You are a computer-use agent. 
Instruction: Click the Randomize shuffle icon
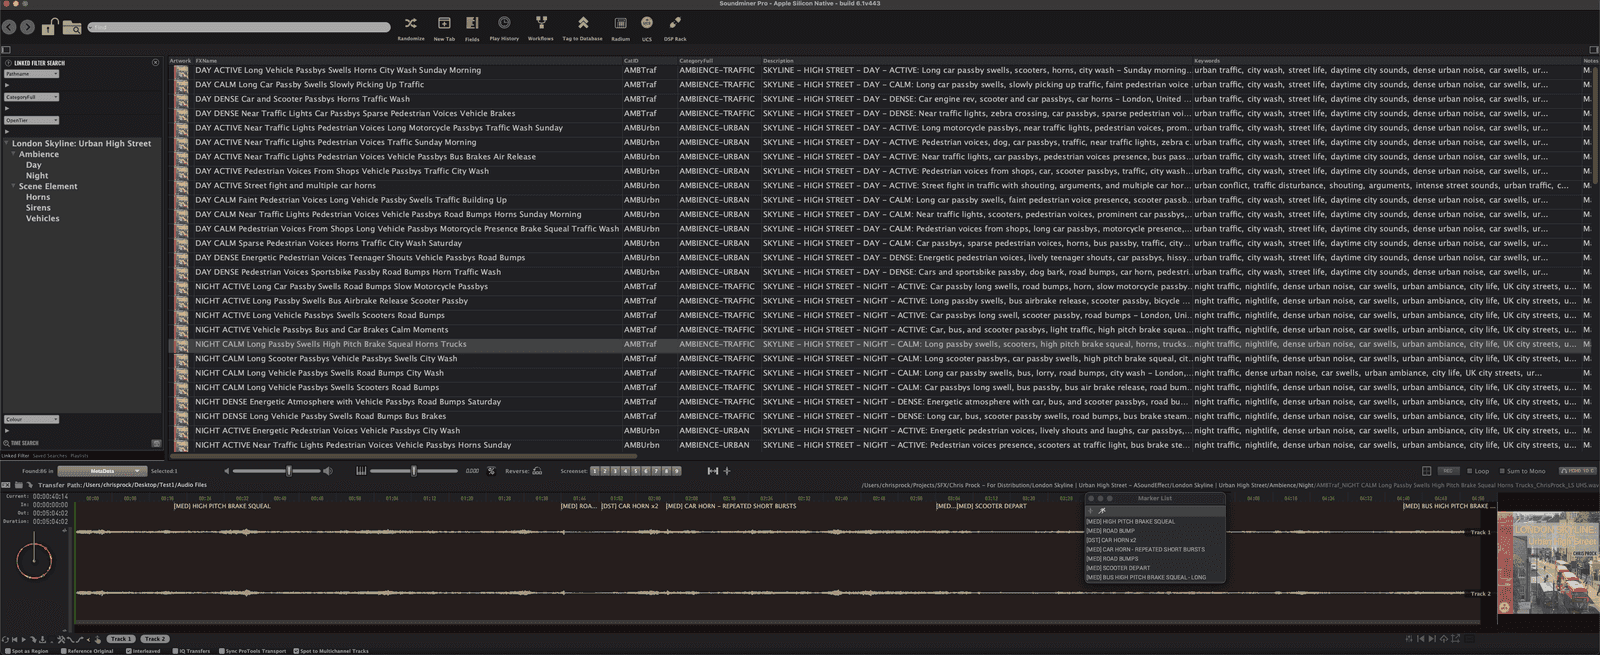pos(410,23)
